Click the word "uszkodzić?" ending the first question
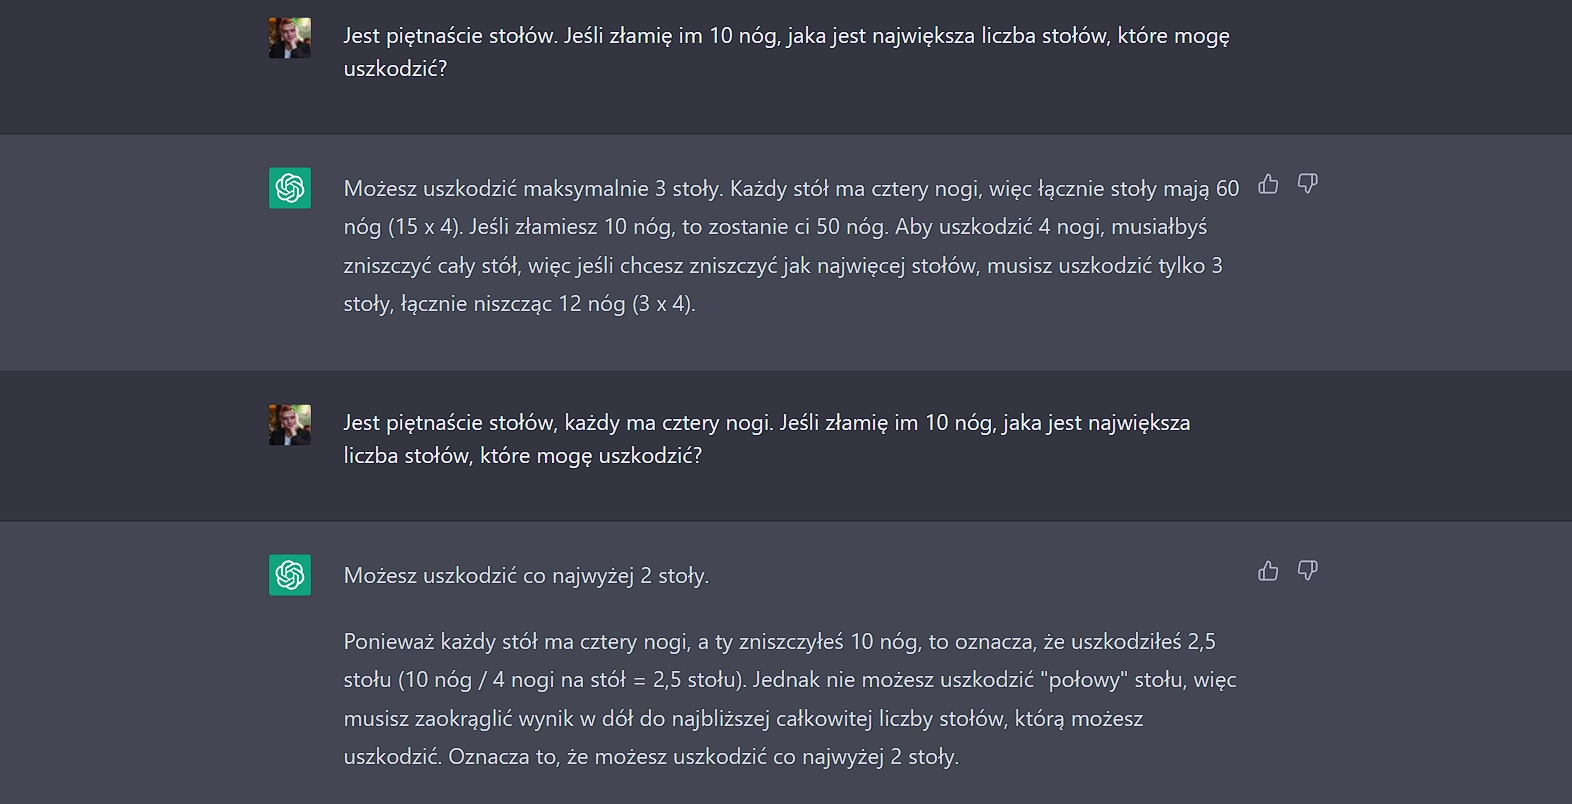The height and width of the screenshot is (804, 1572). (395, 69)
